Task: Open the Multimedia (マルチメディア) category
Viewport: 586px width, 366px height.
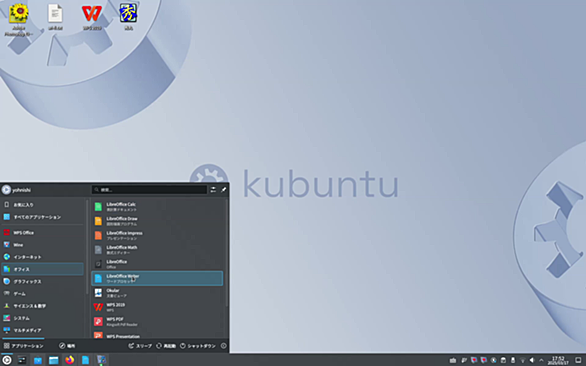Action: [43, 330]
